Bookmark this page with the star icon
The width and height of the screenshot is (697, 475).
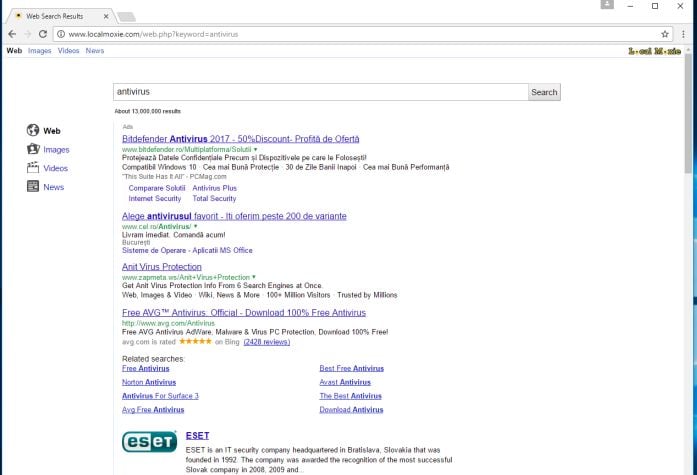pos(665,34)
